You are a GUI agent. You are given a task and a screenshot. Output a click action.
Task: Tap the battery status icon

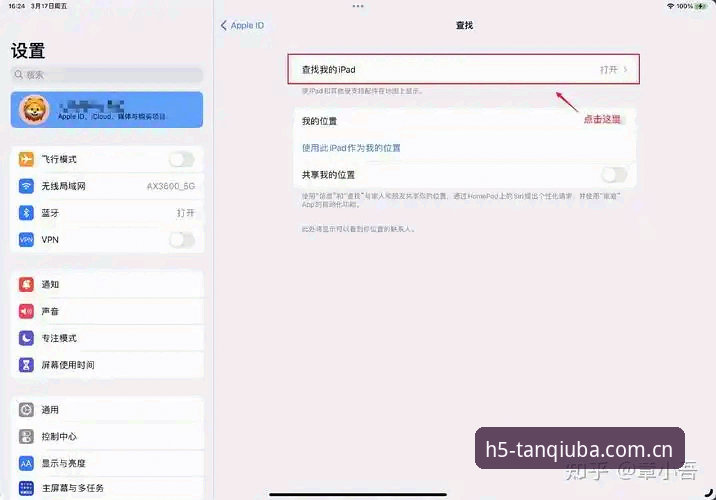click(x=701, y=6)
